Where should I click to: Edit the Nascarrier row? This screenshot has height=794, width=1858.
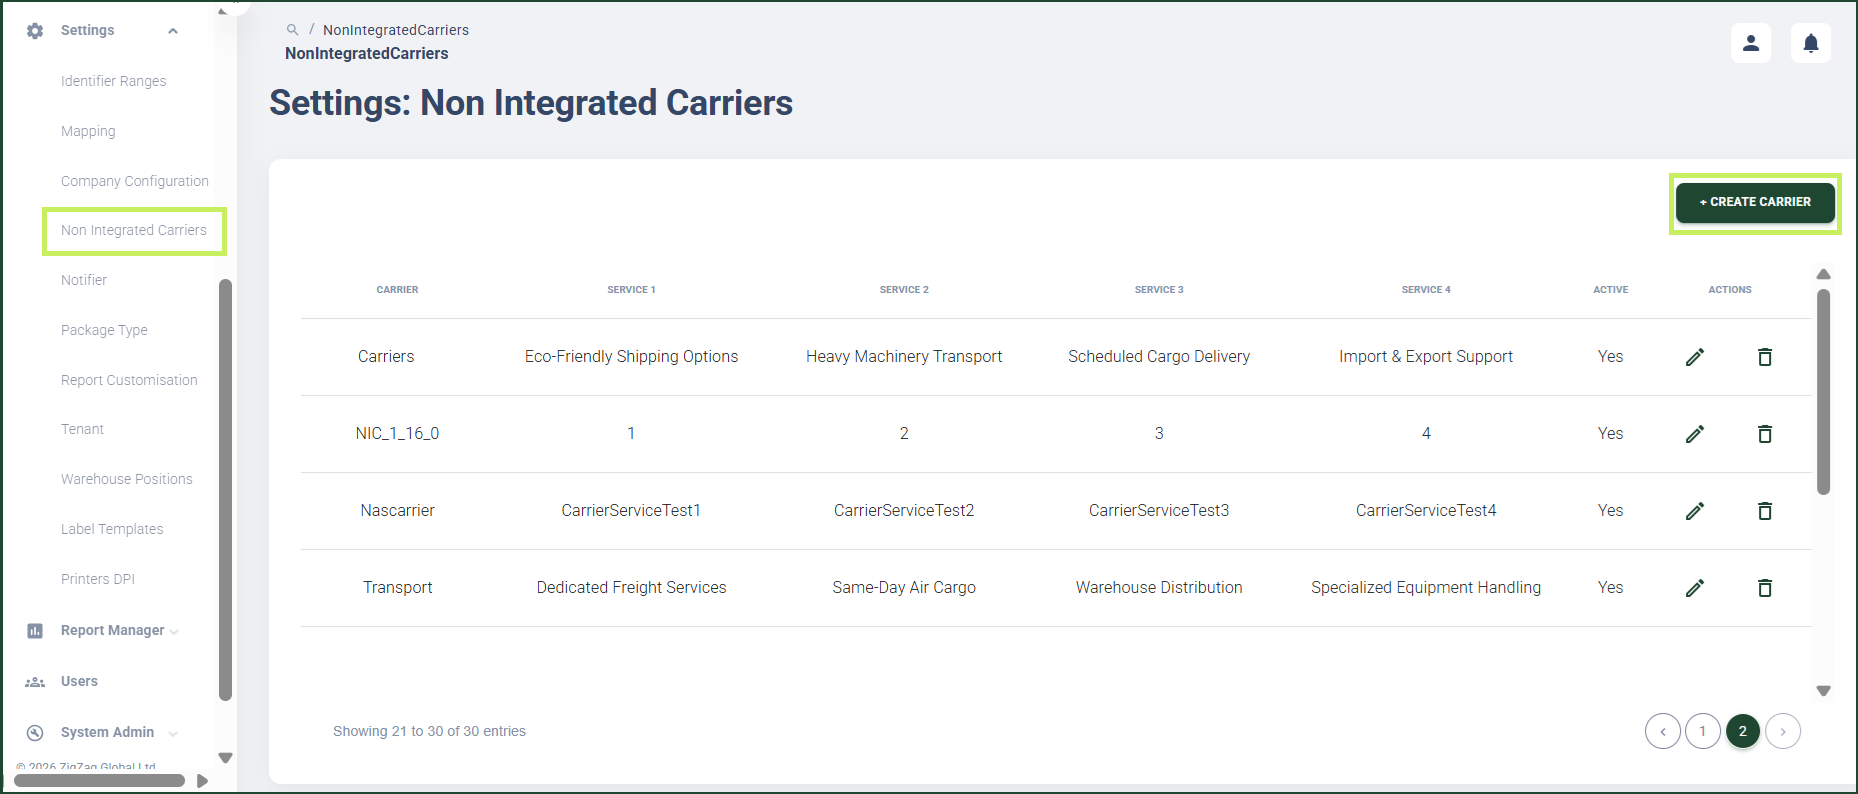click(1695, 511)
